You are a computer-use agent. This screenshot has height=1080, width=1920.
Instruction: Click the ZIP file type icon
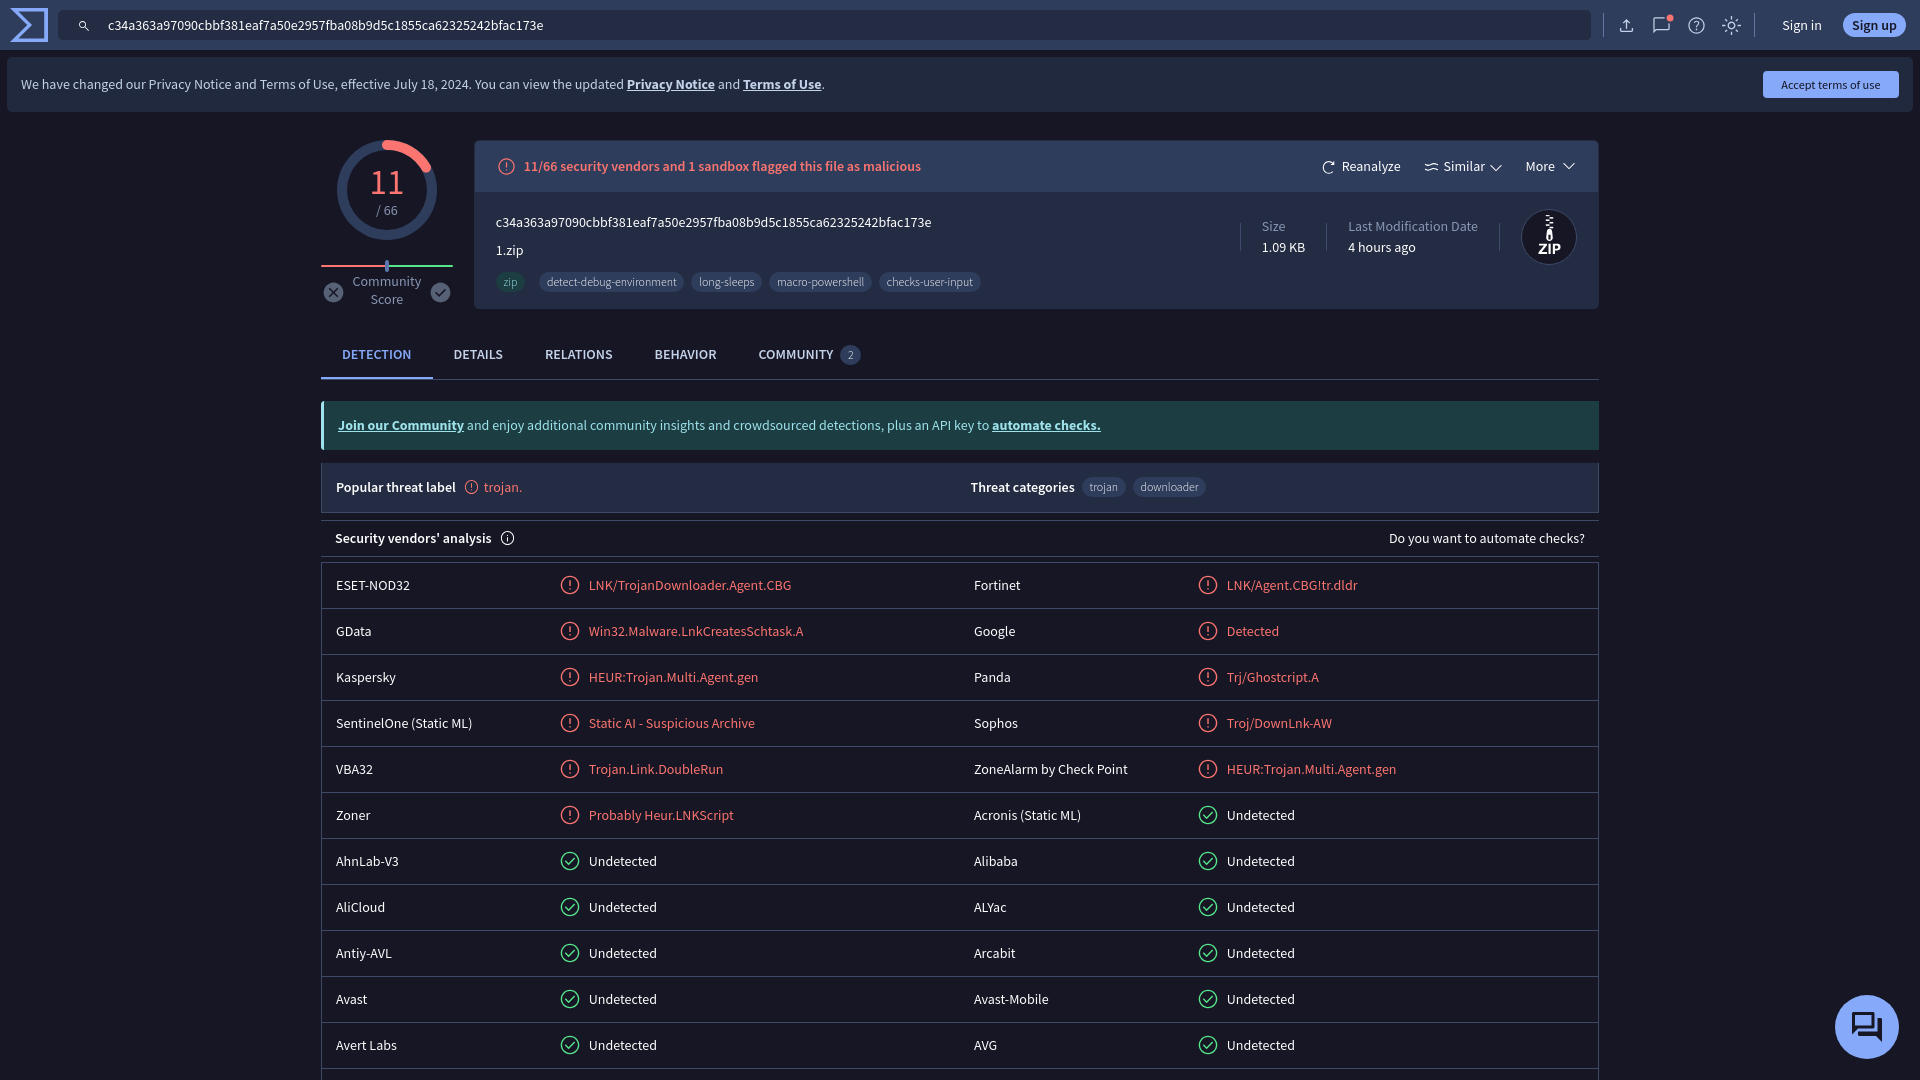point(1549,237)
